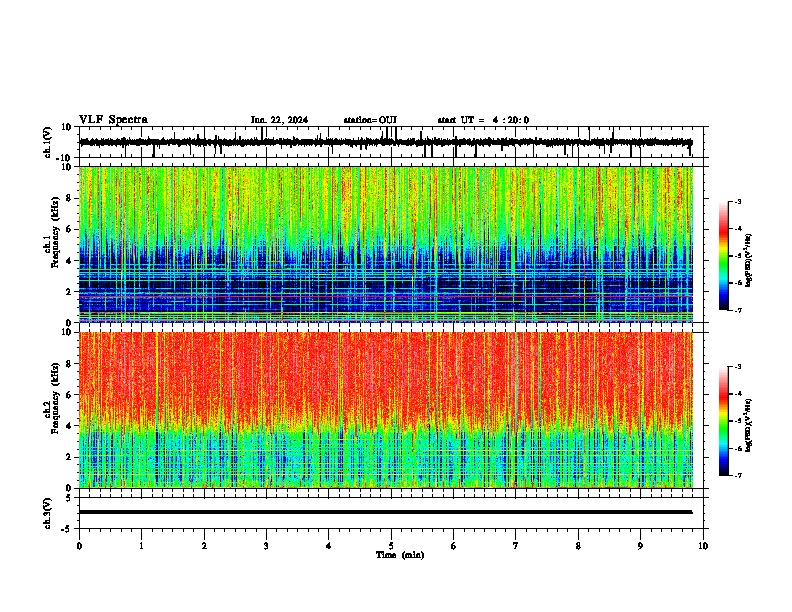Click the 'Time (min)' x-axis label
This screenshot has height=612, width=792.
pos(400,555)
